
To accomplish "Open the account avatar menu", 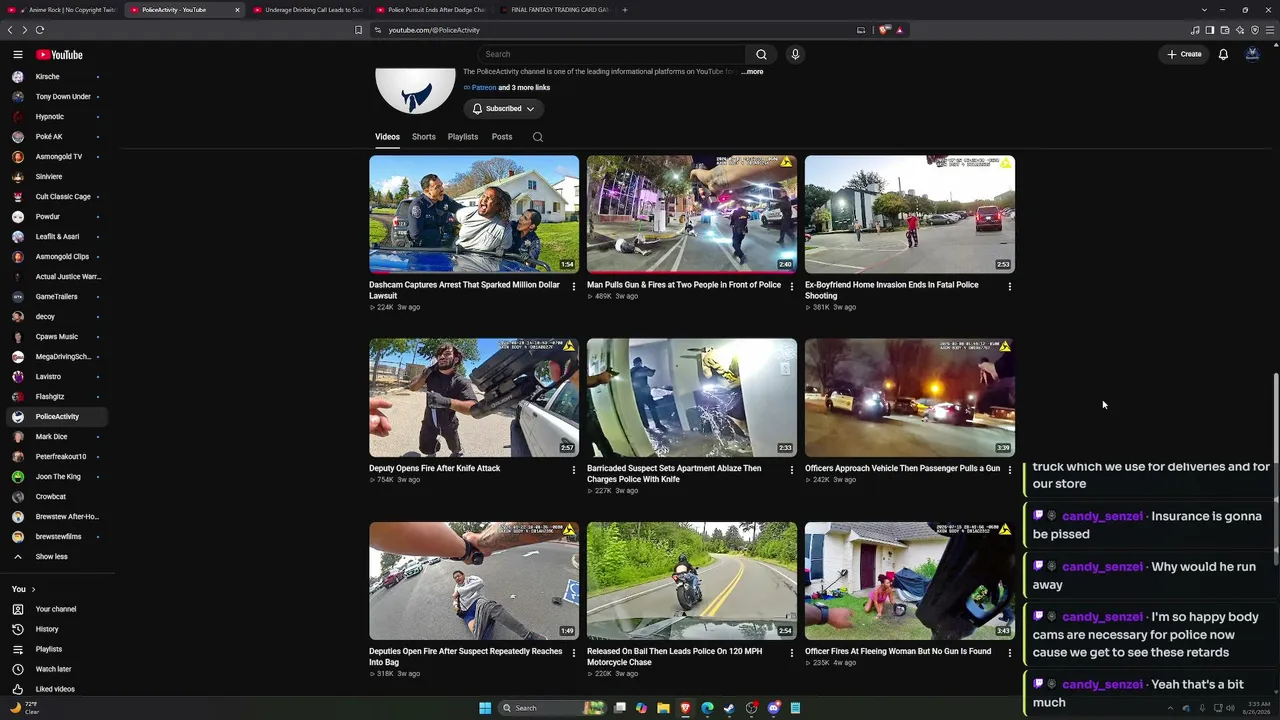I will 1252,54.
